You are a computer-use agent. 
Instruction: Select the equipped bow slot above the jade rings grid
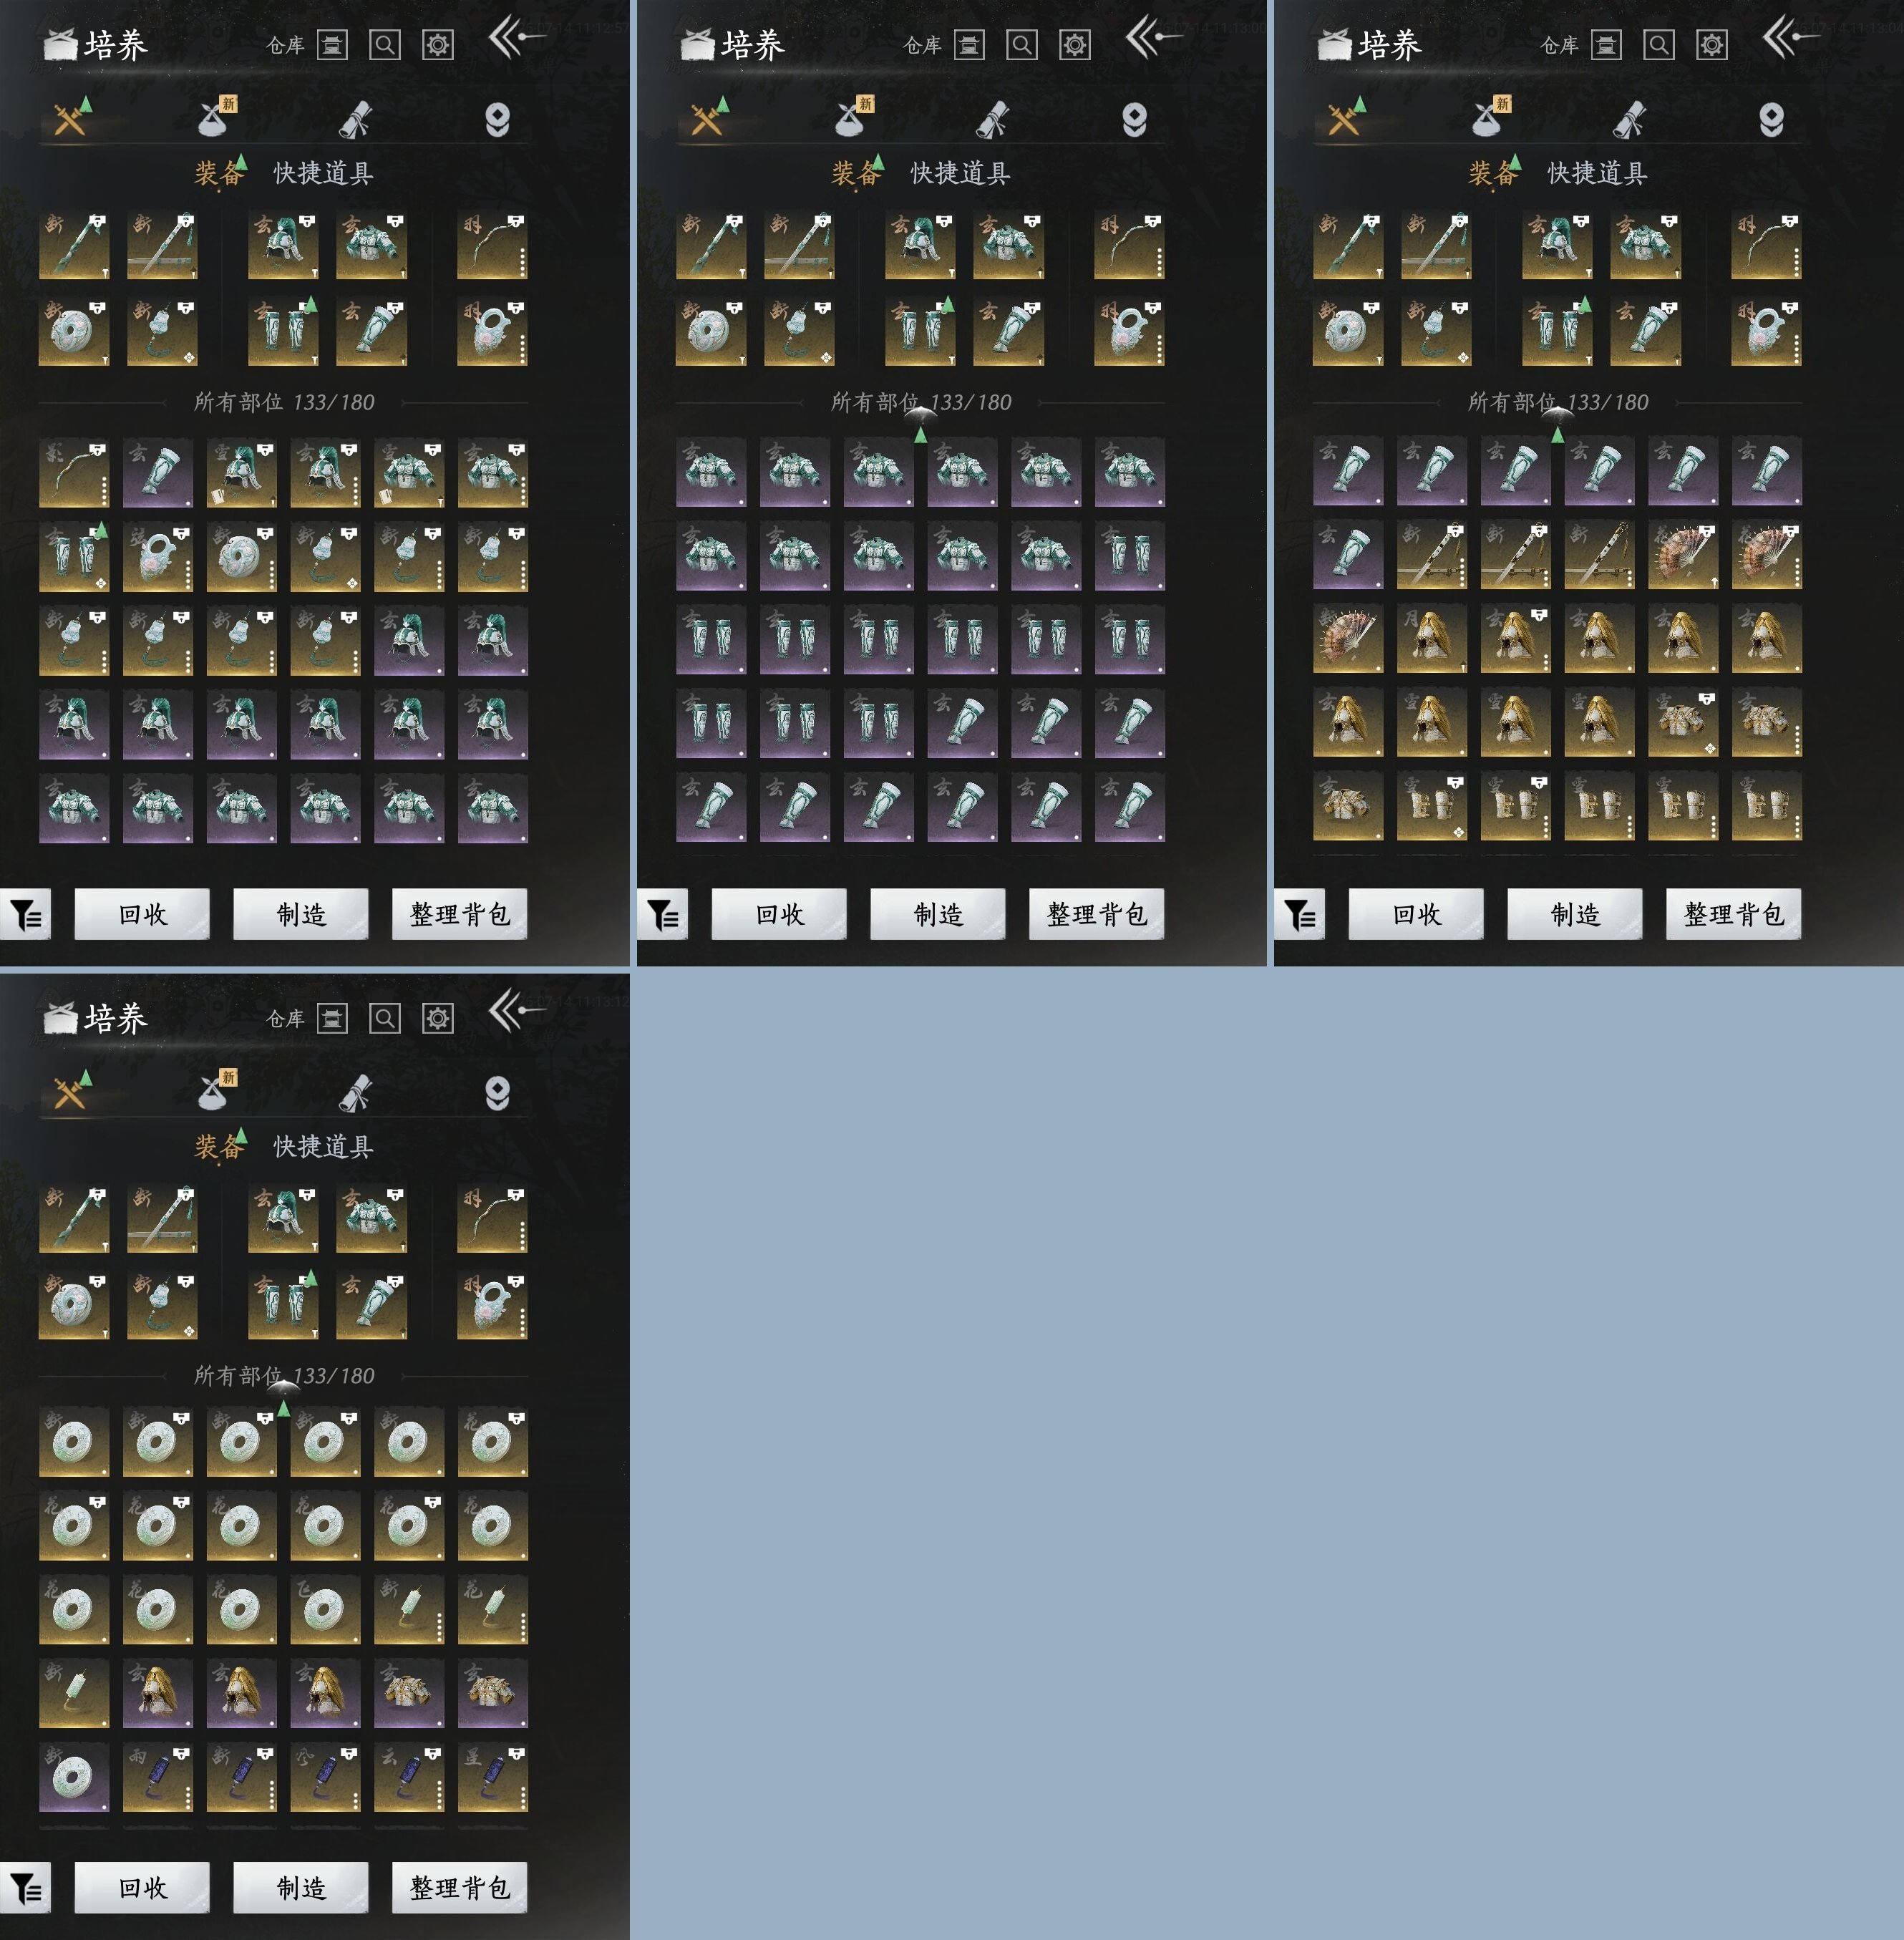click(x=492, y=1219)
